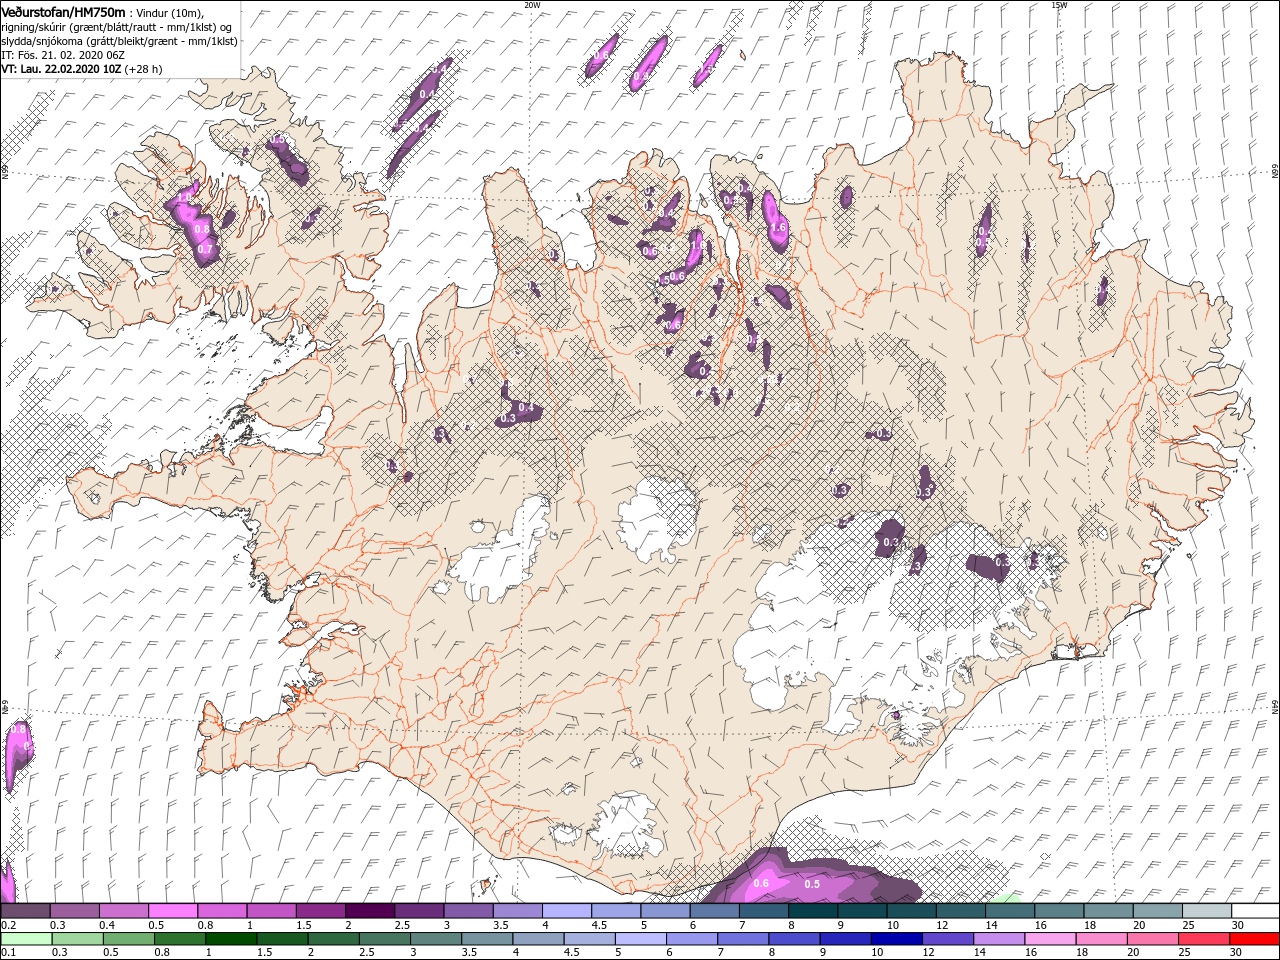Click the 'Vindur (10m)' label in the header
This screenshot has height=960, width=1280.
click(171, 13)
